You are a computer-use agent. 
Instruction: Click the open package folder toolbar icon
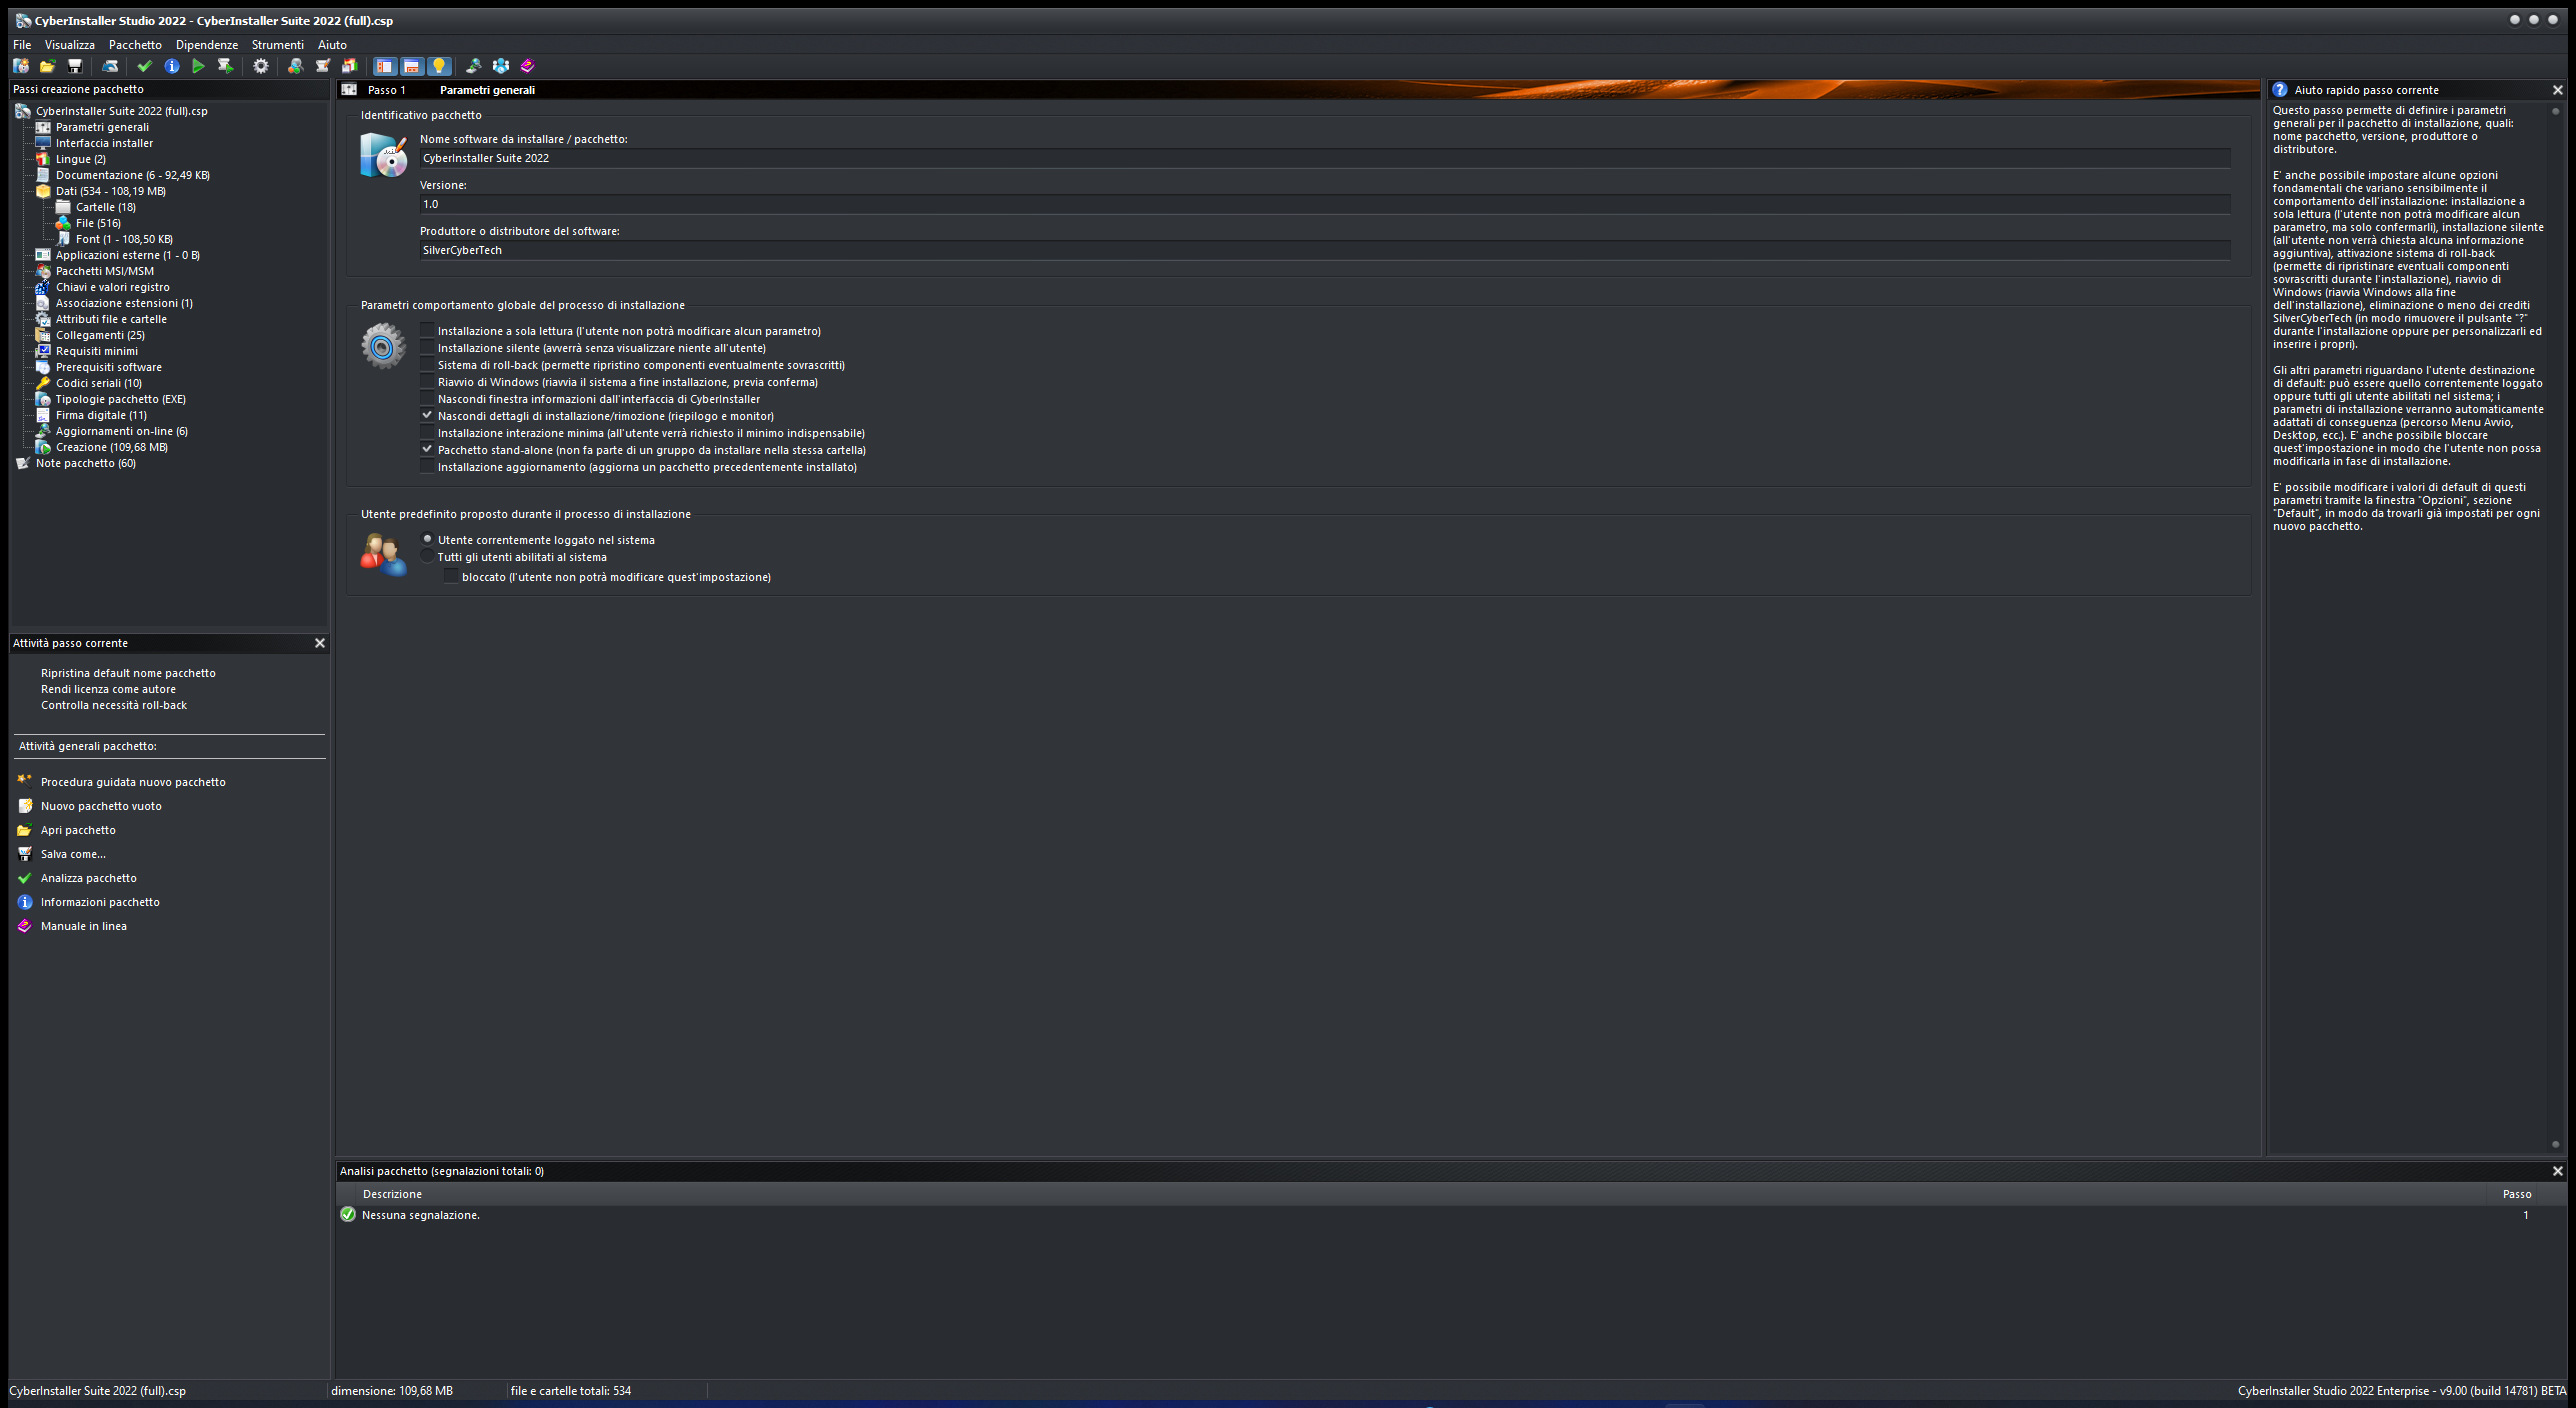pyautogui.click(x=47, y=66)
